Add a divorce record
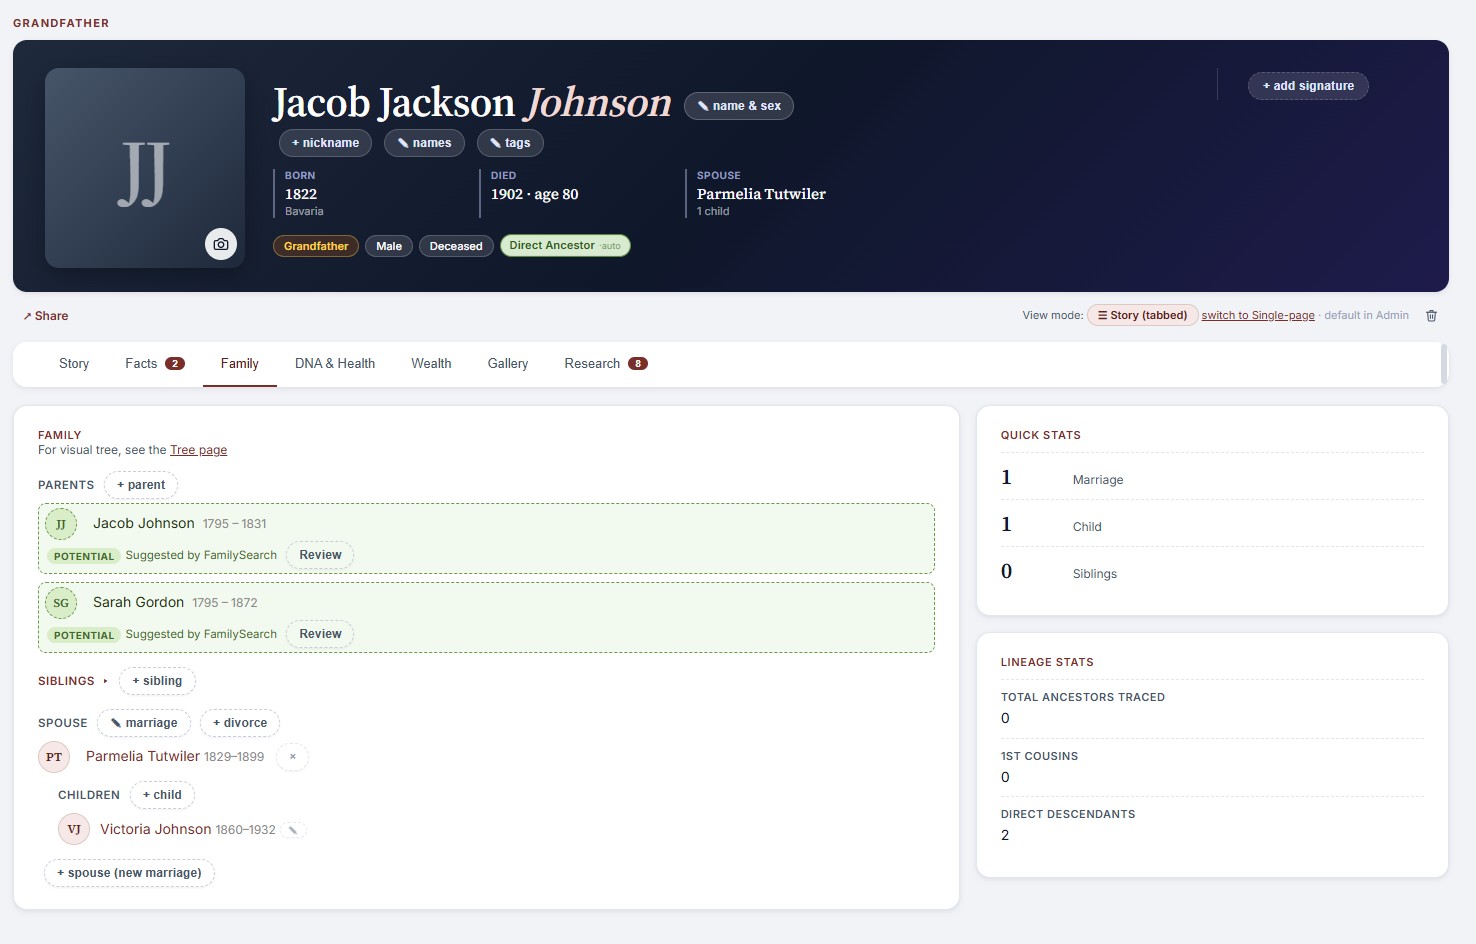This screenshot has width=1476, height=944. pos(240,723)
